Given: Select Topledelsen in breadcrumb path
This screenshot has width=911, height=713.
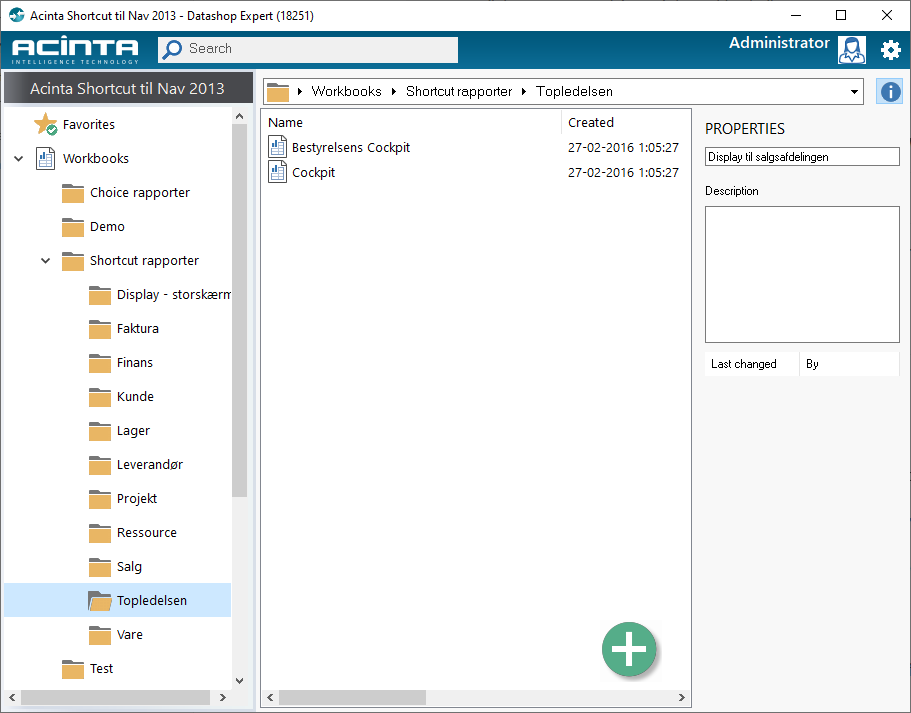Looking at the screenshot, I should coord(574,91).
